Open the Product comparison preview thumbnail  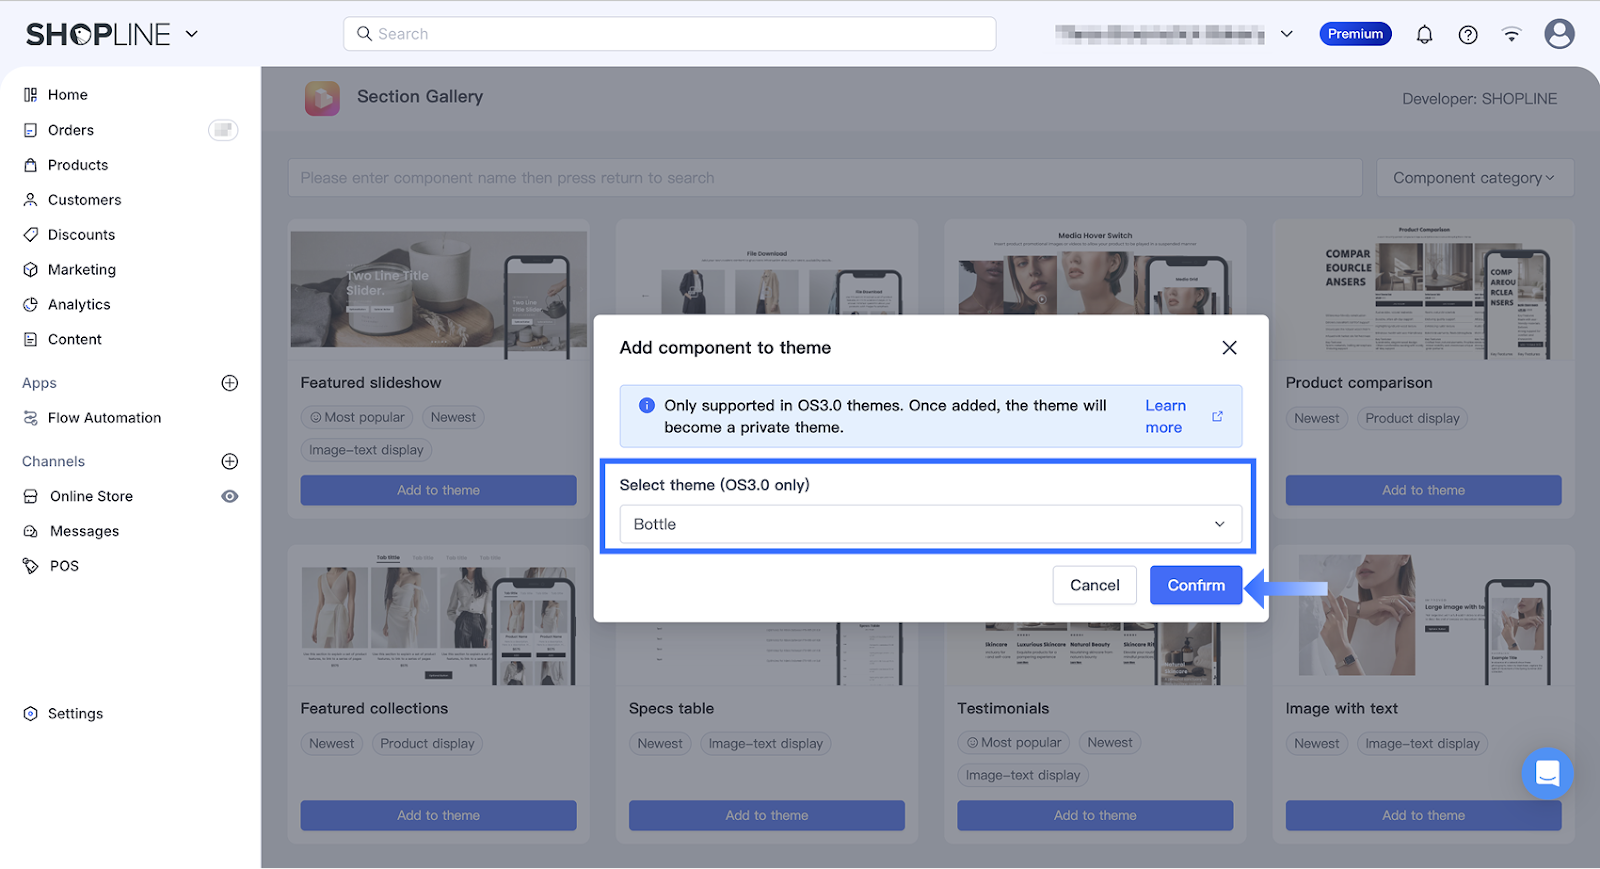click(x=1423, y=291)
